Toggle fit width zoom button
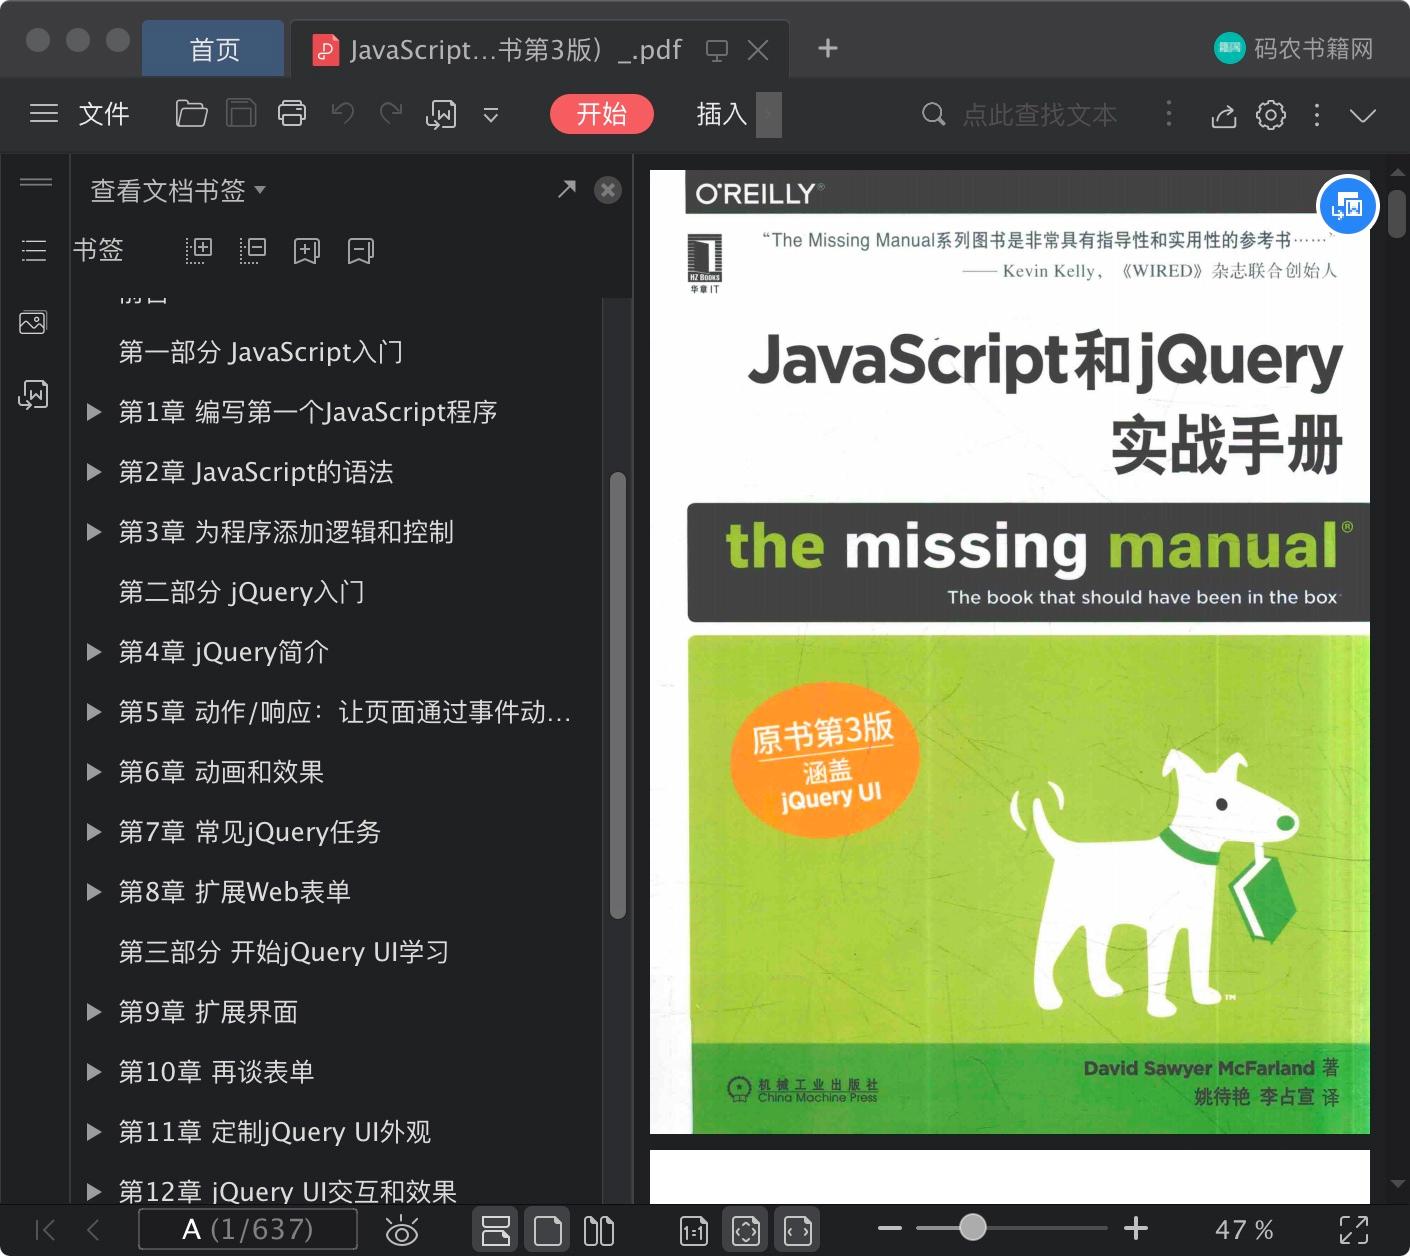1410x1256 pixels. pyautogui.click(x=798, y=1230)
